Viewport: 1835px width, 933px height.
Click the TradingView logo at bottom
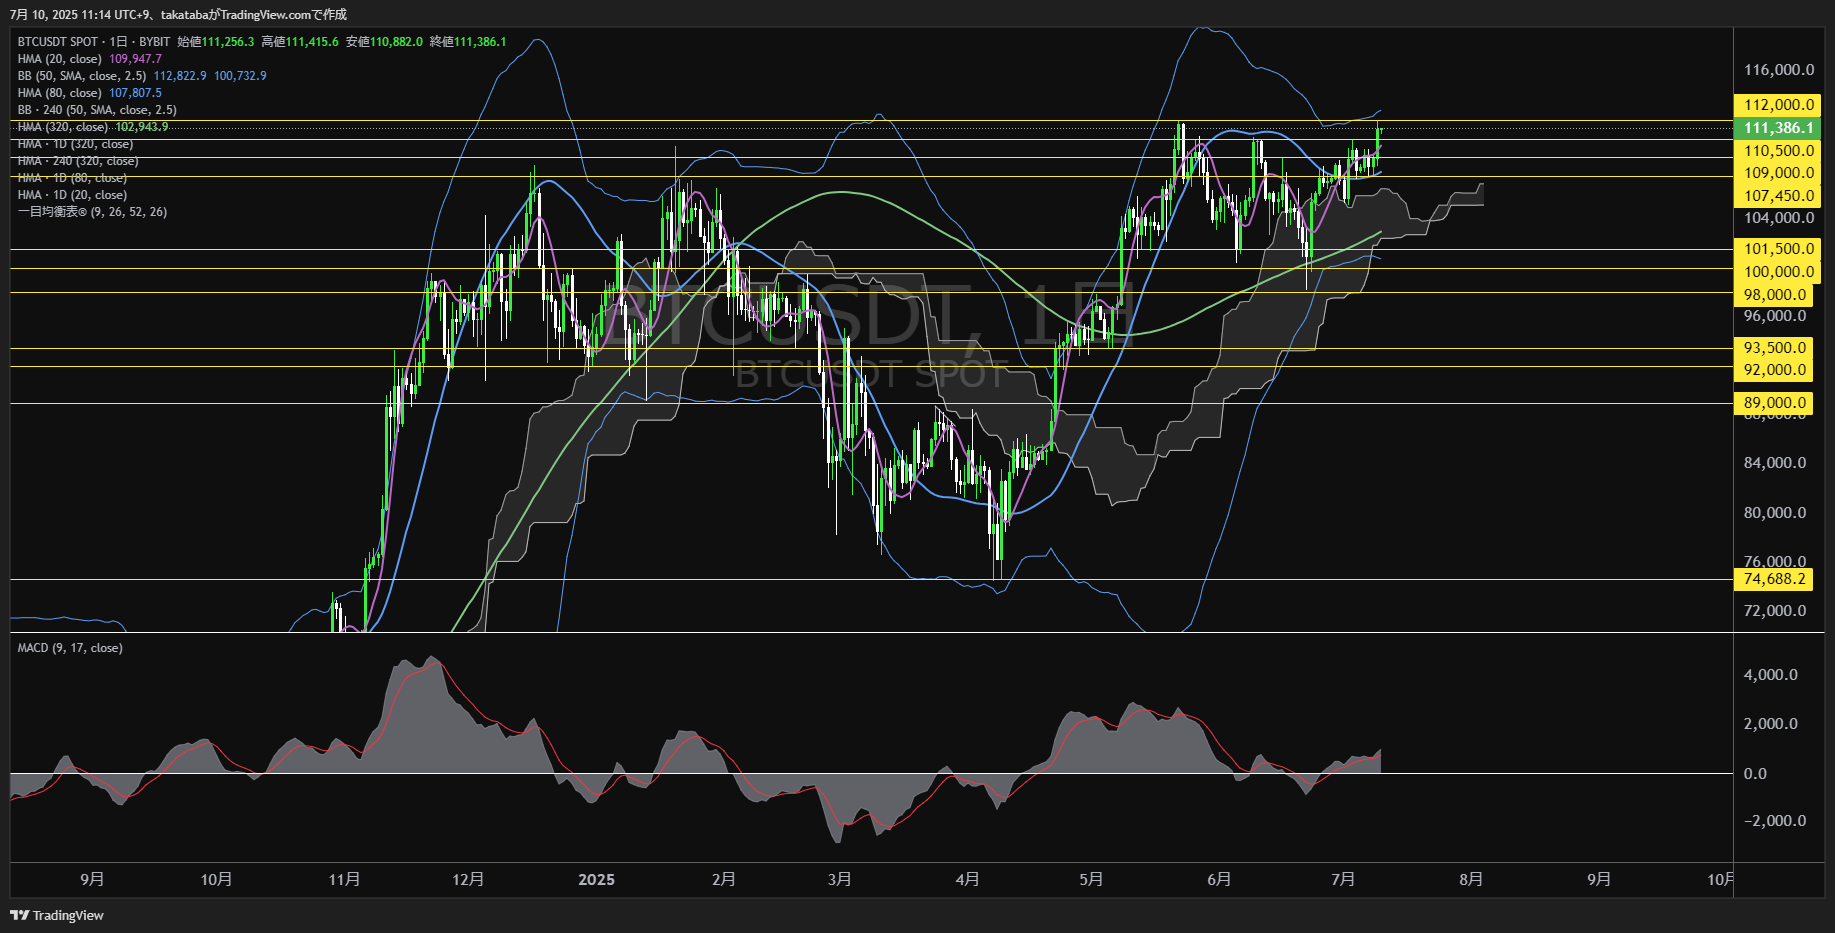coord(57,915)
